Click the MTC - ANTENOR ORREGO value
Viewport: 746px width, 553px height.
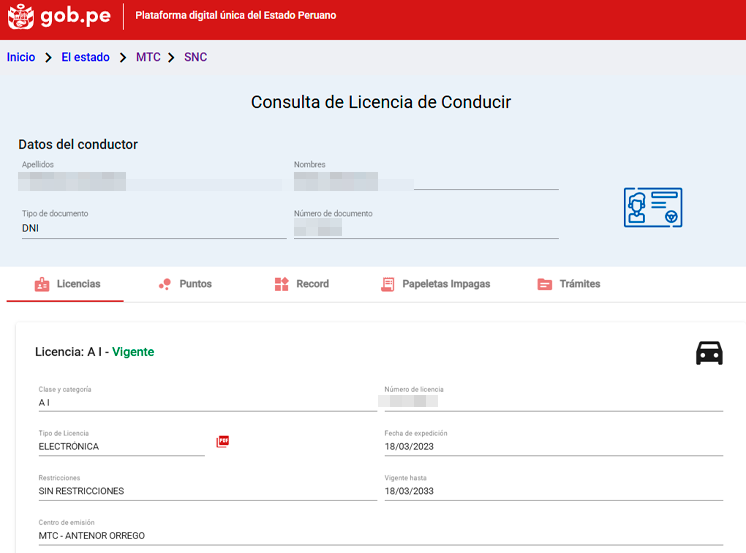pos(92,536)
